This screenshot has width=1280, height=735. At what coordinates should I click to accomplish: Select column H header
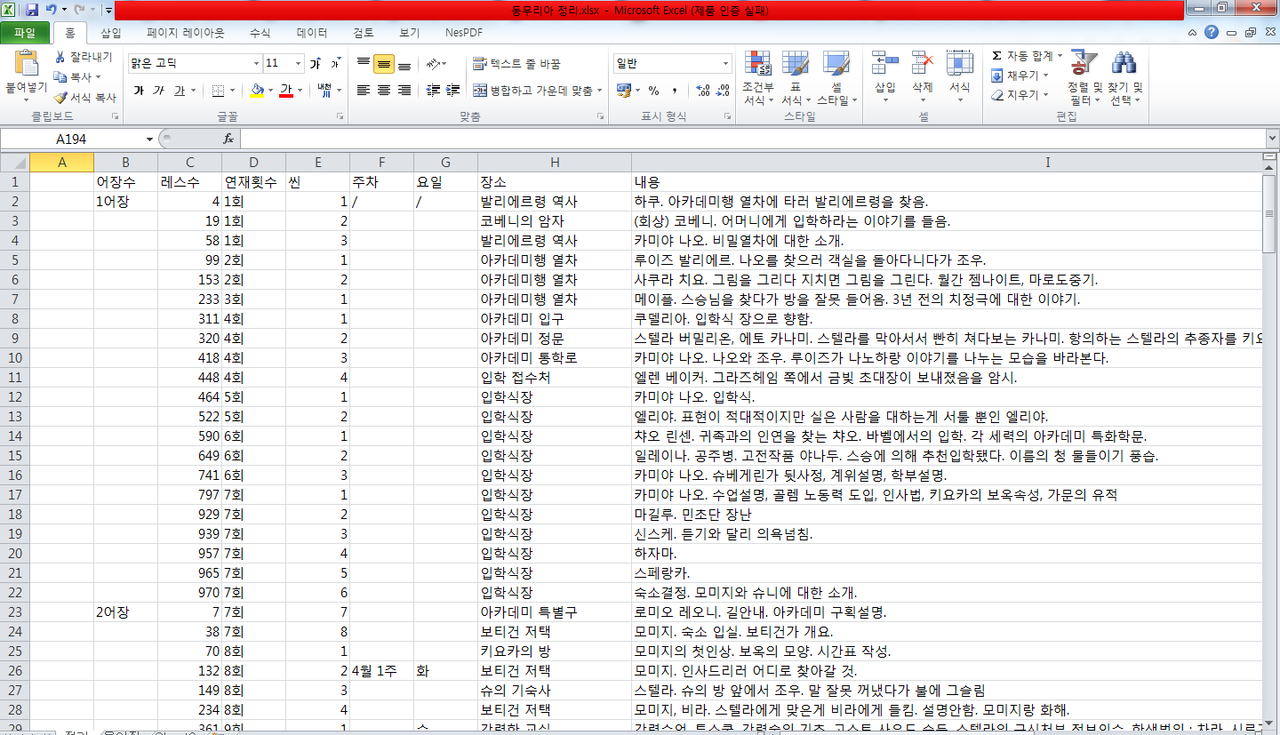point(554,162)
